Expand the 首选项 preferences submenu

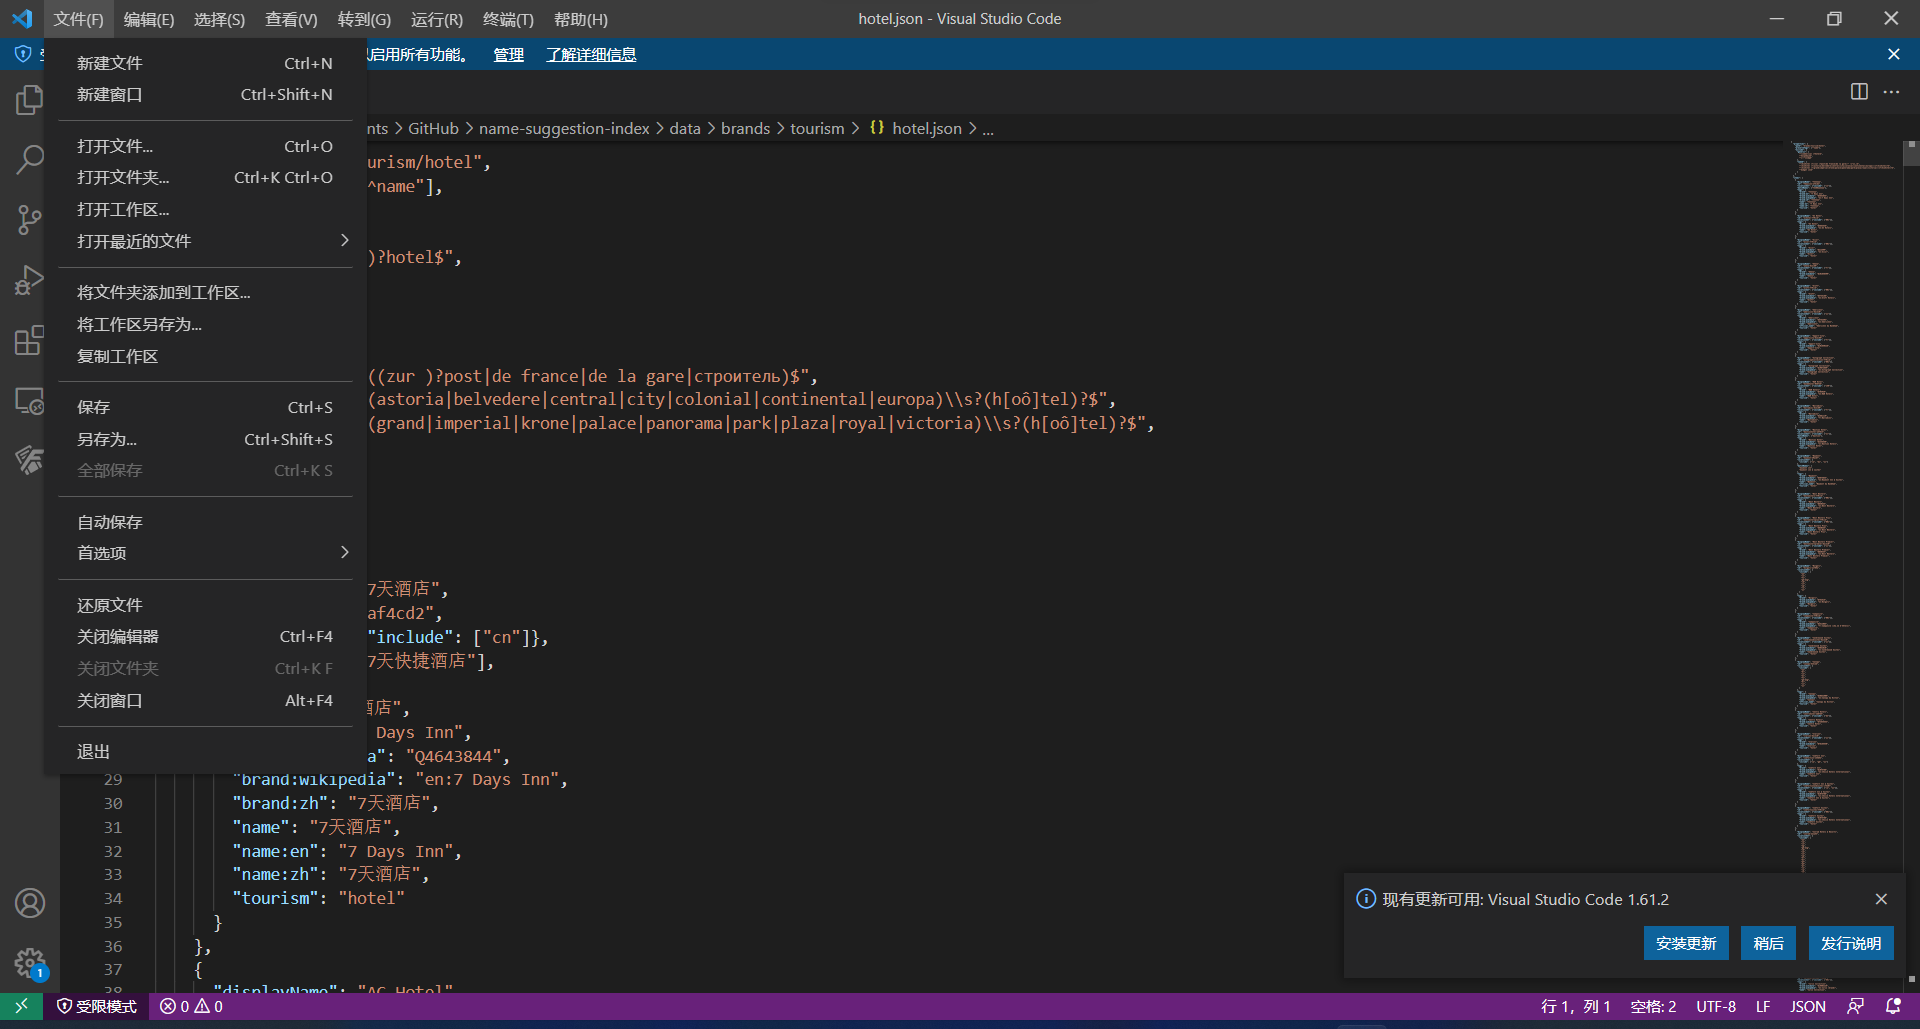click(205, 553)
